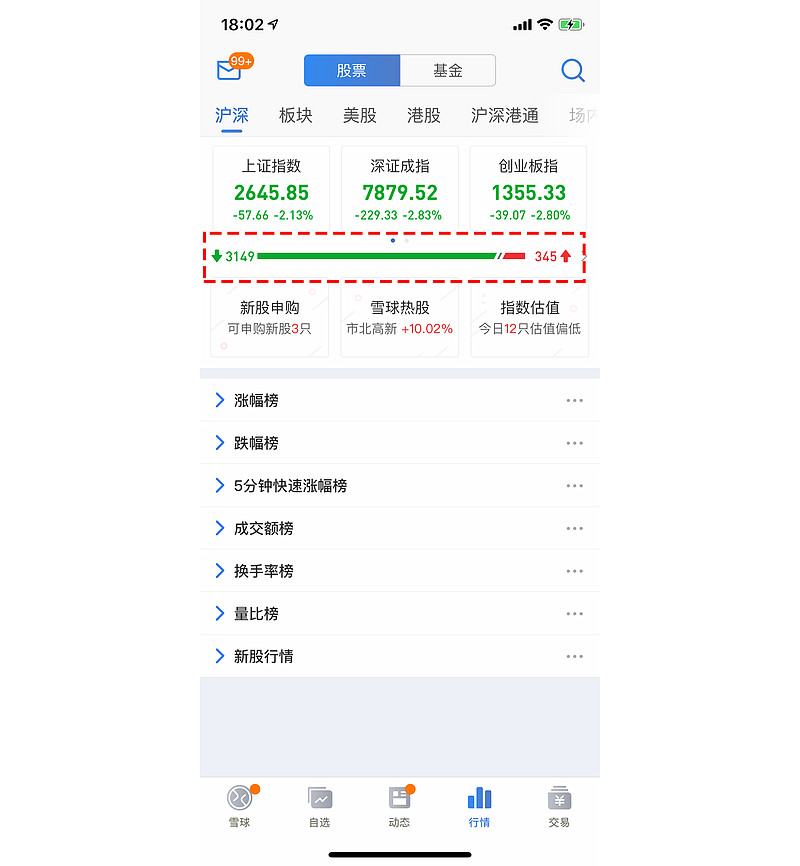Screen dimensions: 800x866
Task: Select the 板块 tab
Action: [x=296, y=115]
